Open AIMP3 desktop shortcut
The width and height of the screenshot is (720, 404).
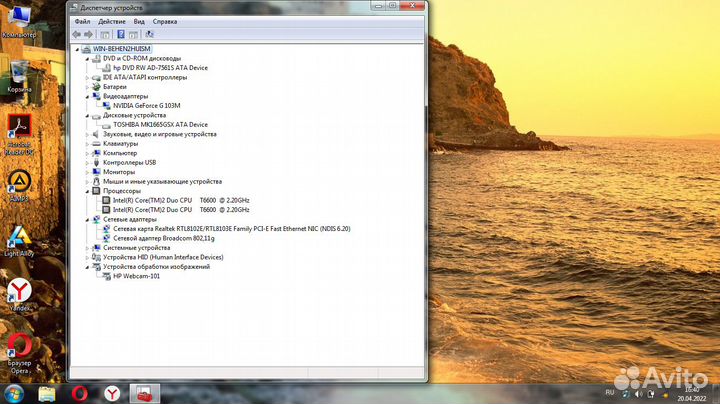click(19, 186)
